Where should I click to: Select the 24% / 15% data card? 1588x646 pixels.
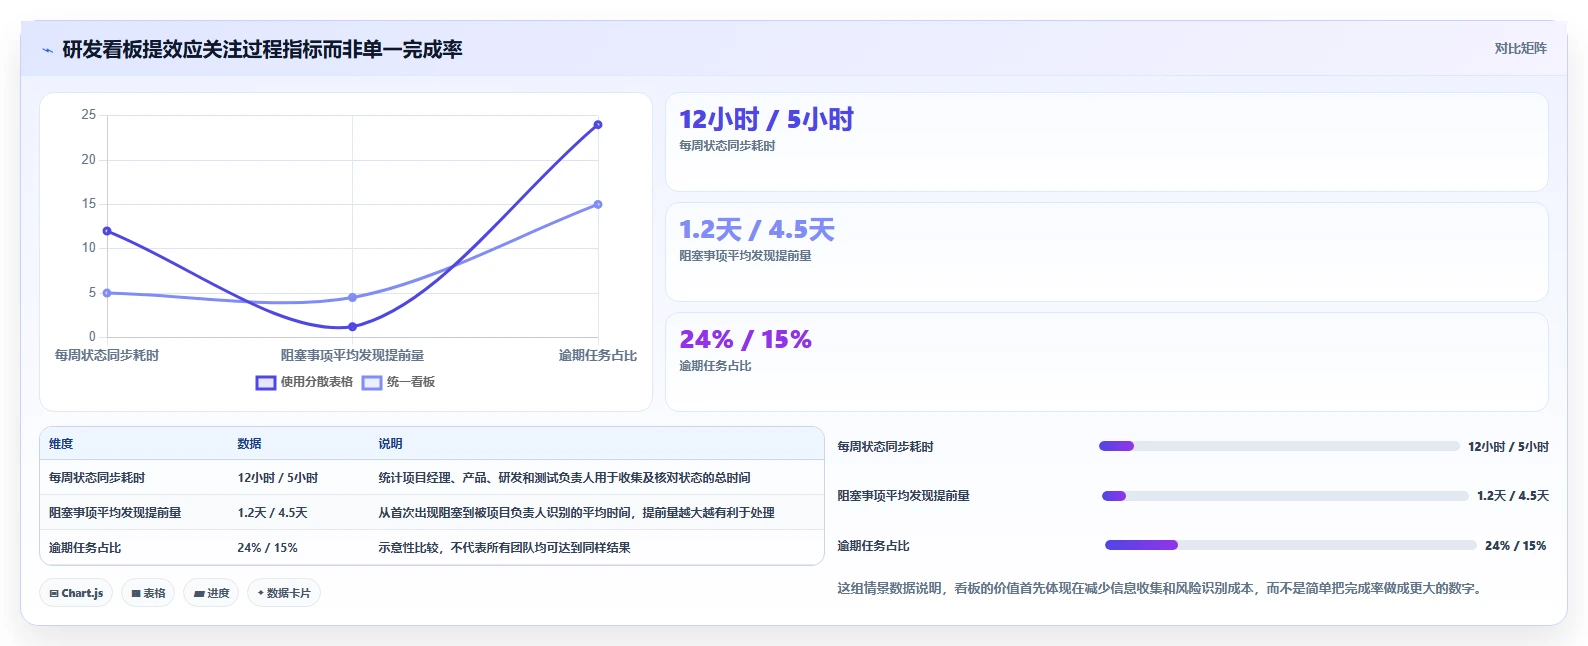click(x=1107, y=362)
